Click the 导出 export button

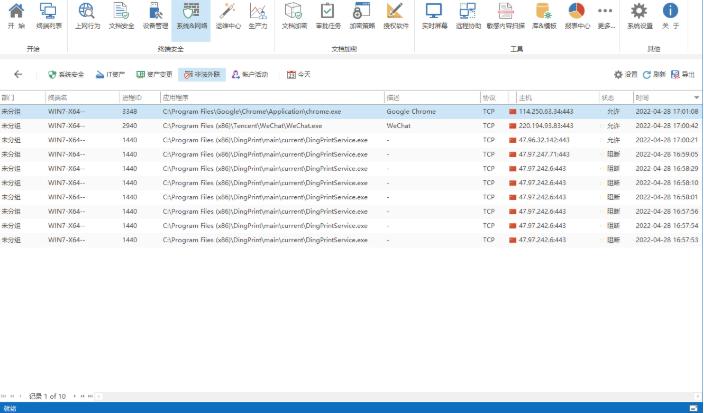[x=683, y=75]
